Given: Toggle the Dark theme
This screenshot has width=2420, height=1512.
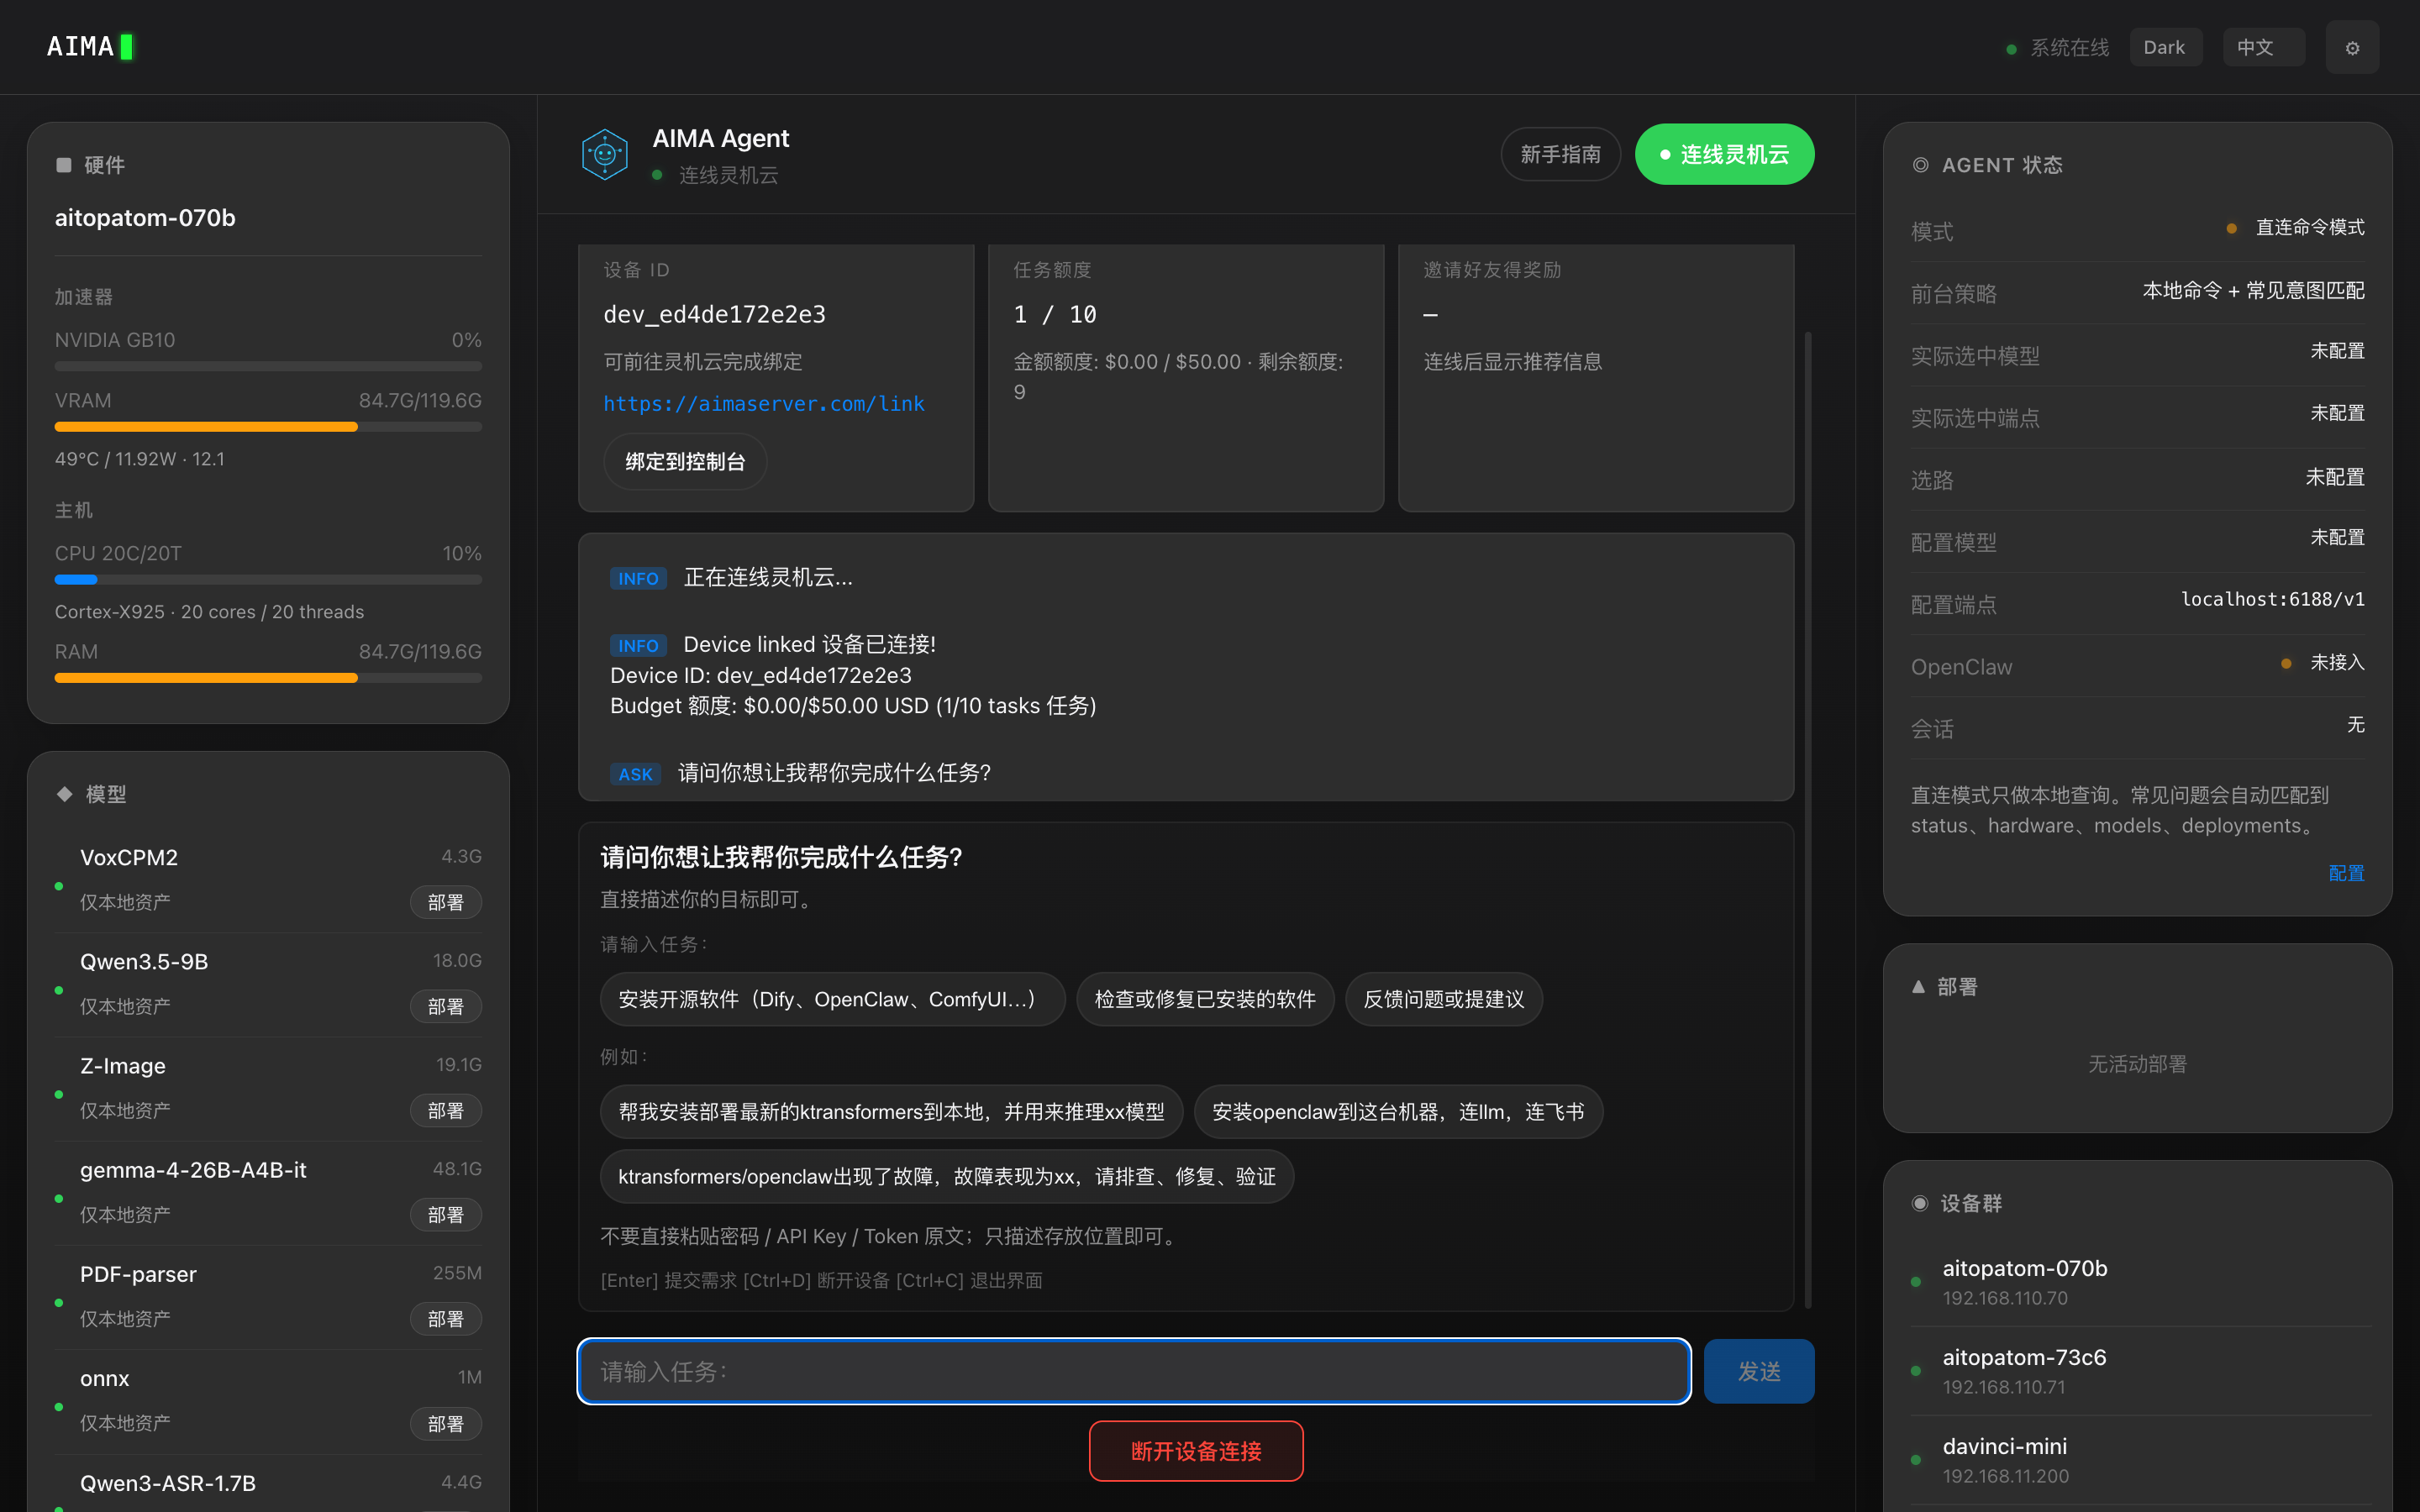Looking at the screenshot, I should click(x=2165, y=46).
